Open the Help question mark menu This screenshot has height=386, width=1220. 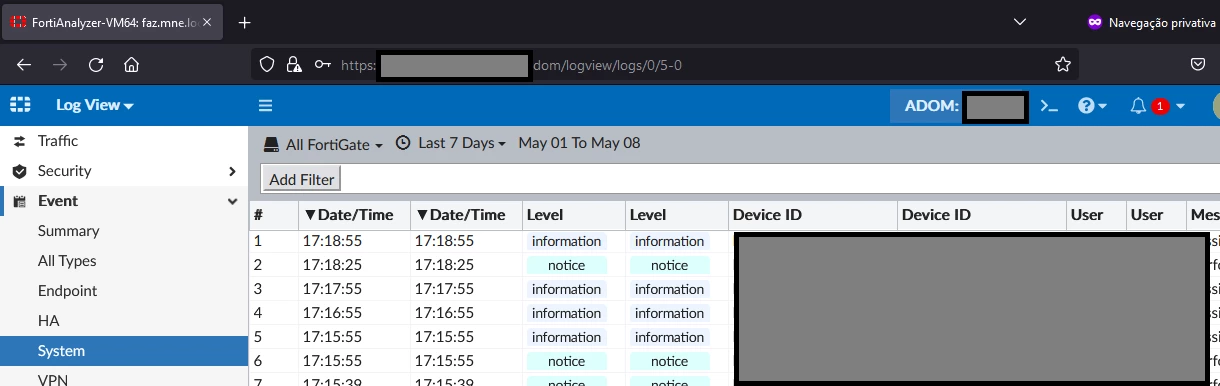(x=1092, y=105)
